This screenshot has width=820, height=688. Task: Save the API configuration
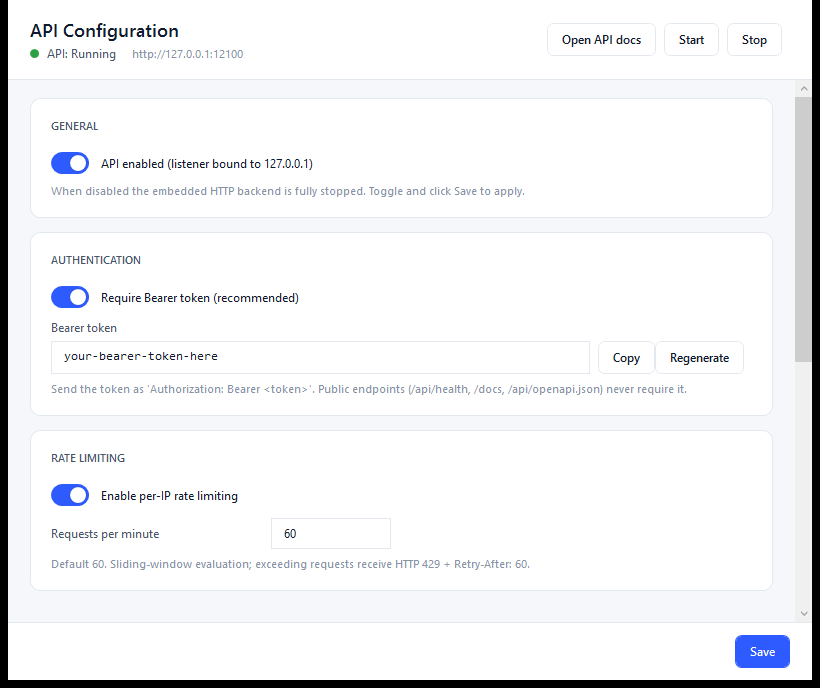(762, 651)
